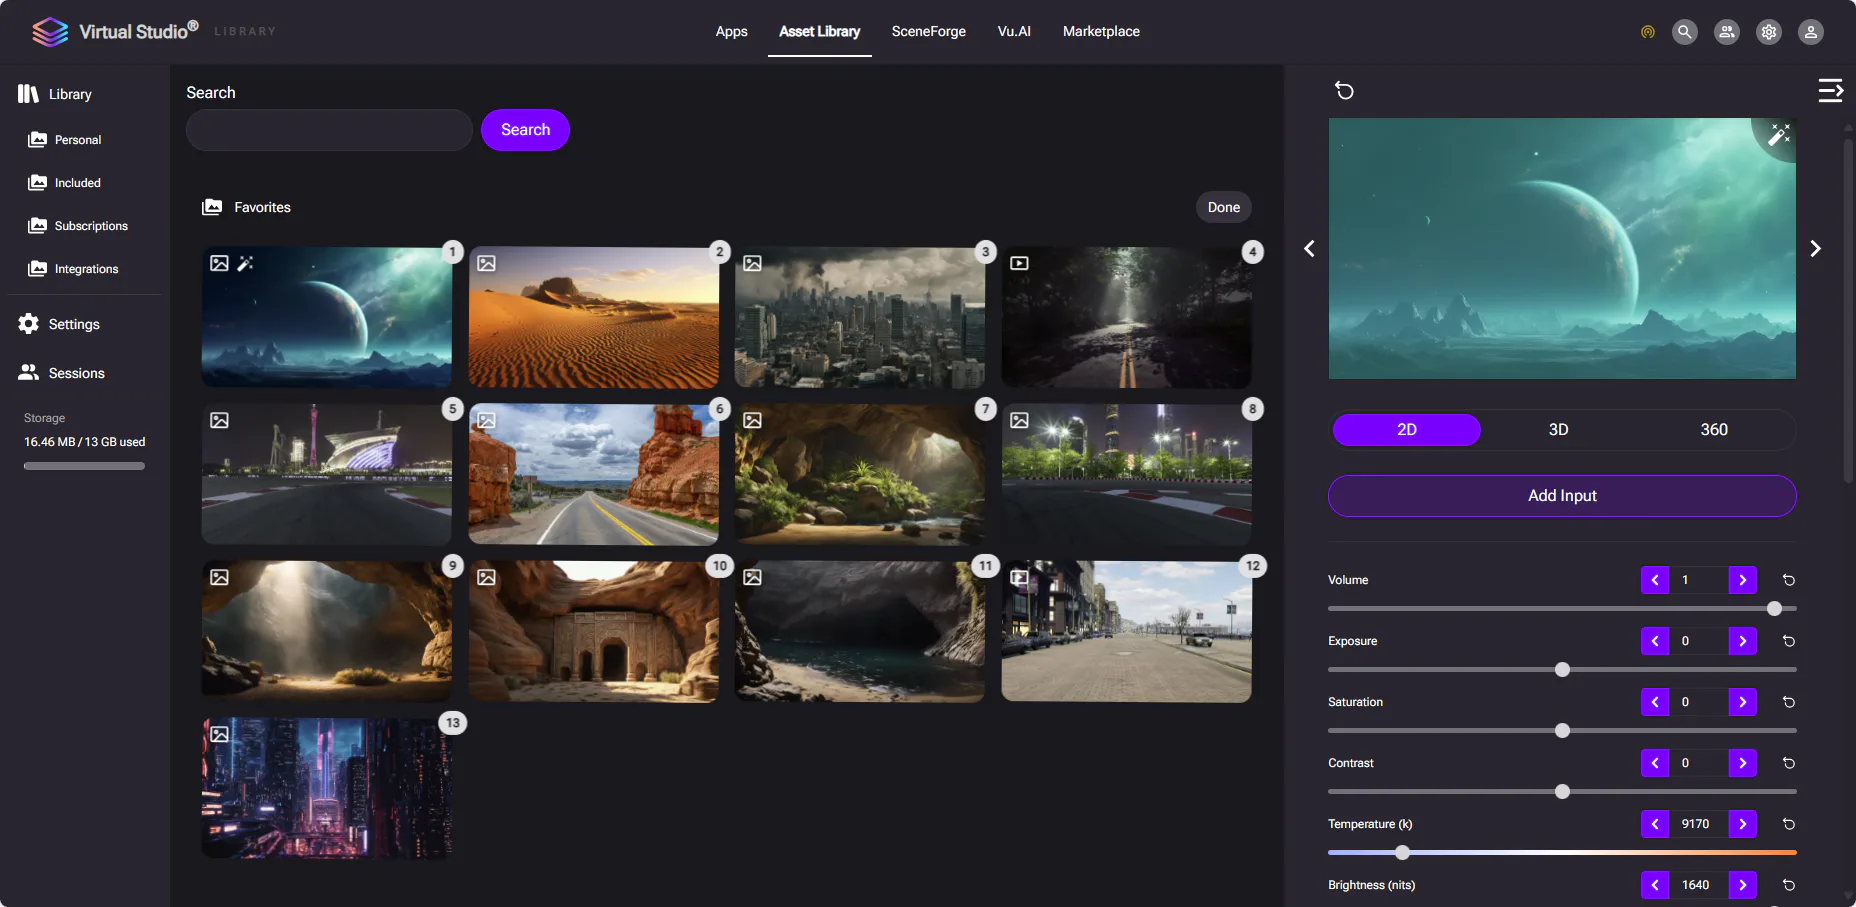
Task: Reset the Exposure value
Action: pos(1789,641)
